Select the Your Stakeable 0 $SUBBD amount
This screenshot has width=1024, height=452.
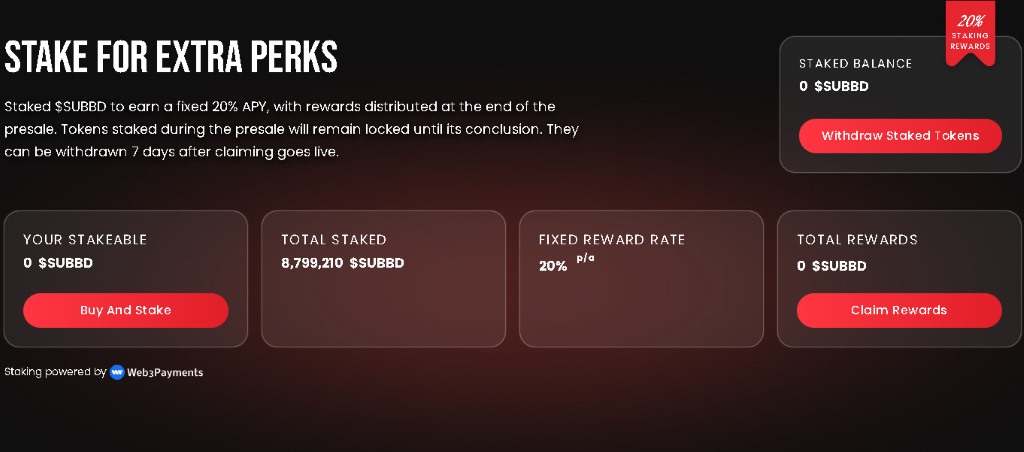point(58,263)
